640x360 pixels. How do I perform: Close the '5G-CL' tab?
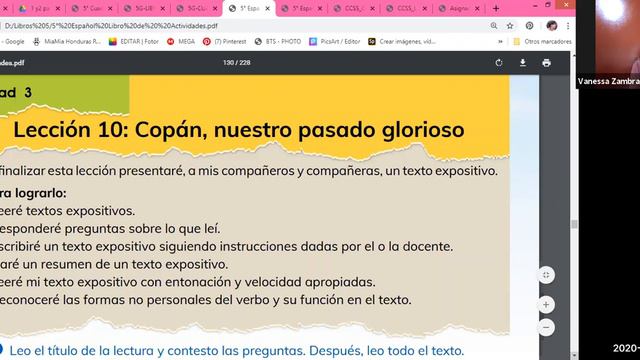click(215, 8)
